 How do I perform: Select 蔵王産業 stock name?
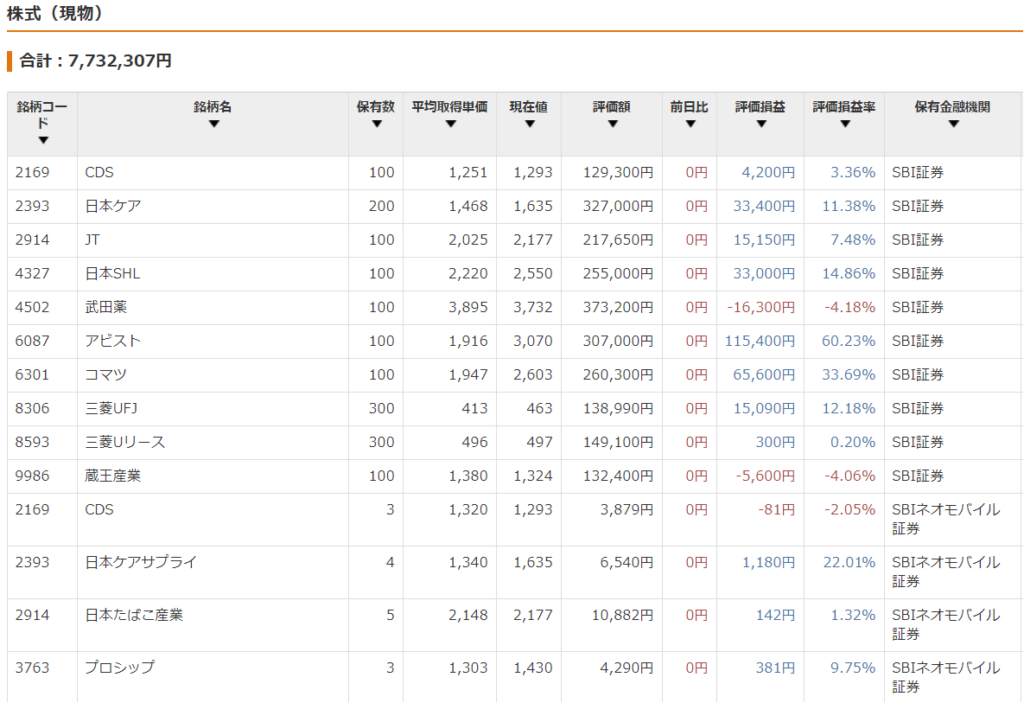113,476
